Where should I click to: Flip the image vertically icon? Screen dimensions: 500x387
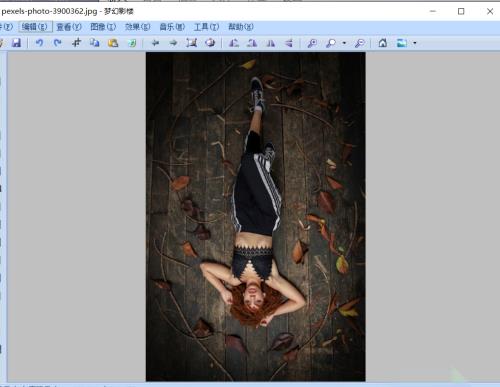[x=289, y=43]
